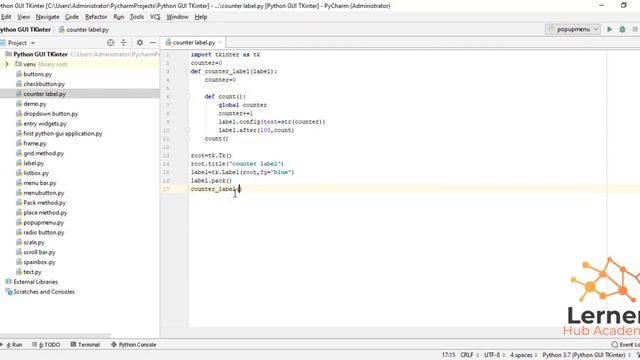Expand the venv library root folder
This screenshot has height=360, width=640.
point(7,64)
